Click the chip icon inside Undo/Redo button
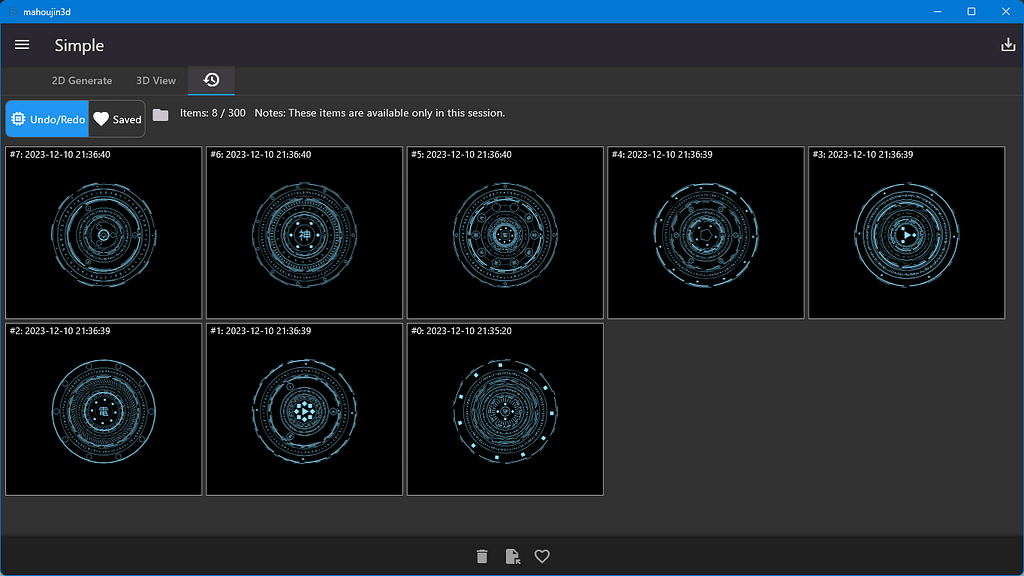This screenshot has height=576, width=1024. pos(19,118)
